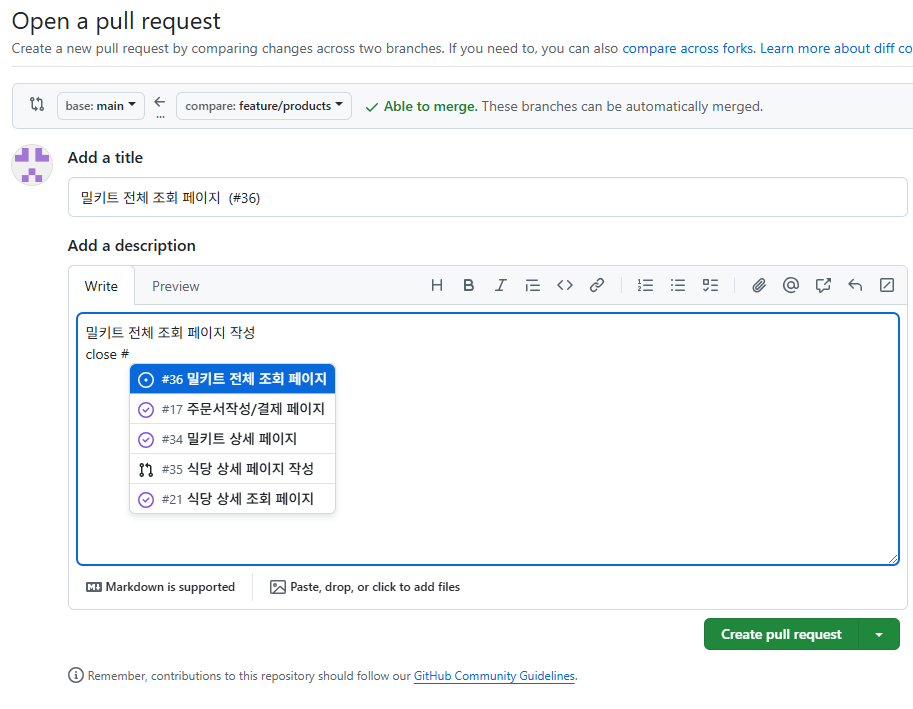Viewport: 913px width, 709px height.
Task: Open GitHub Community Guidelines link
Action: [494, 676]
